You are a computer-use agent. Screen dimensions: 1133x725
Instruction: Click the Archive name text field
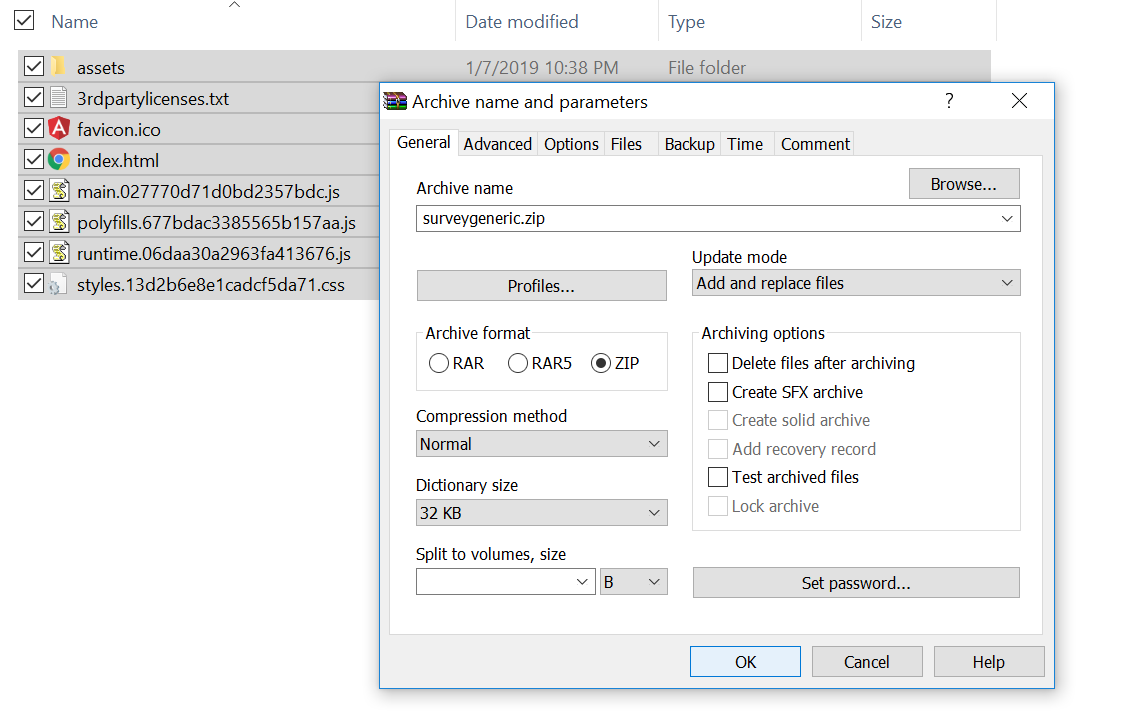[x=705, y=219]
